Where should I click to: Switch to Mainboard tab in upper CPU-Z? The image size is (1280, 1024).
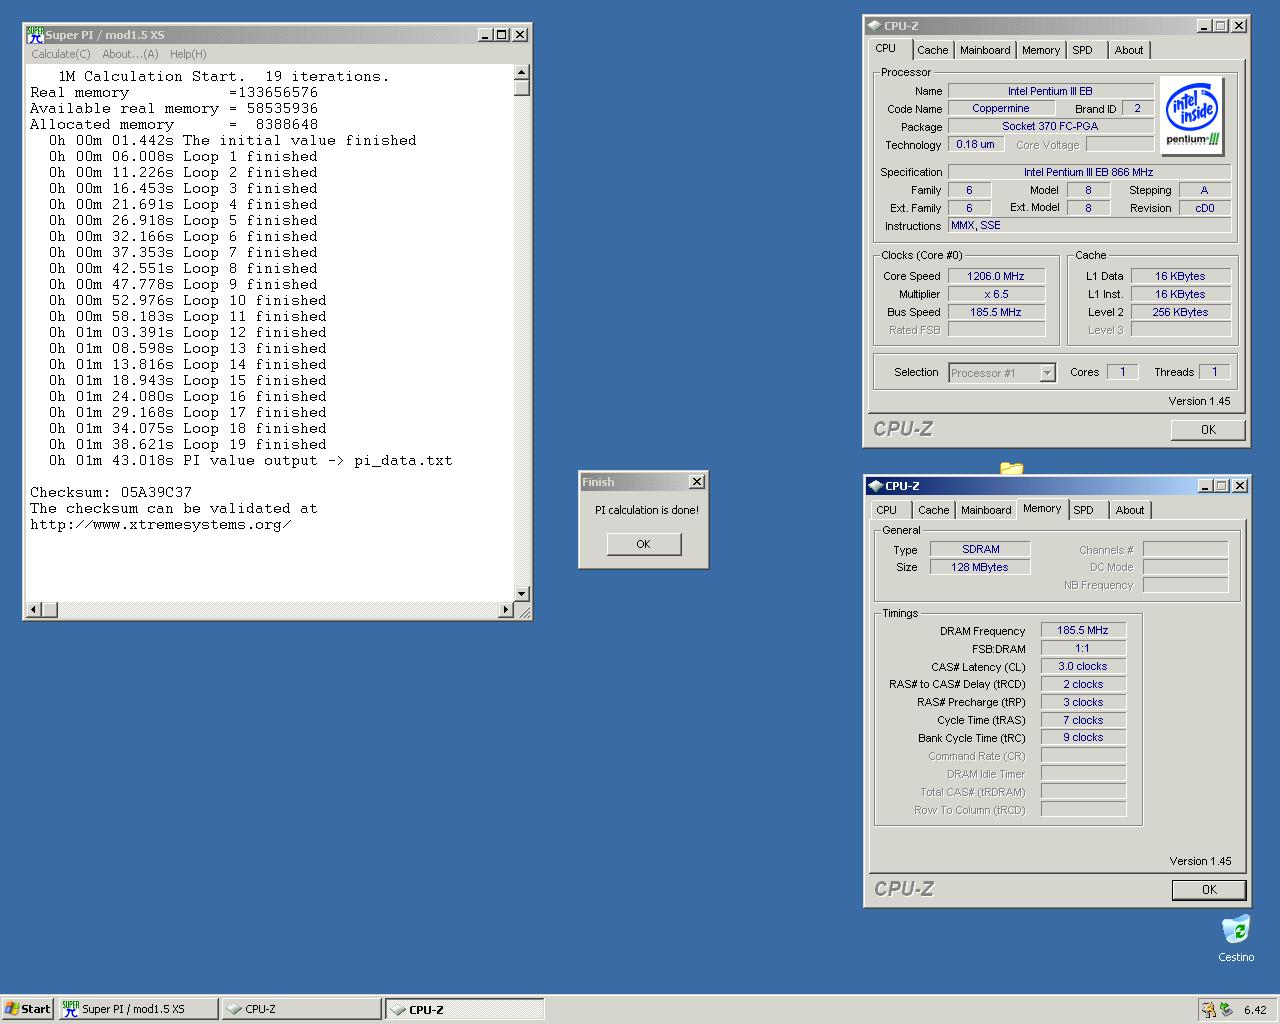[x=985, y=50]
